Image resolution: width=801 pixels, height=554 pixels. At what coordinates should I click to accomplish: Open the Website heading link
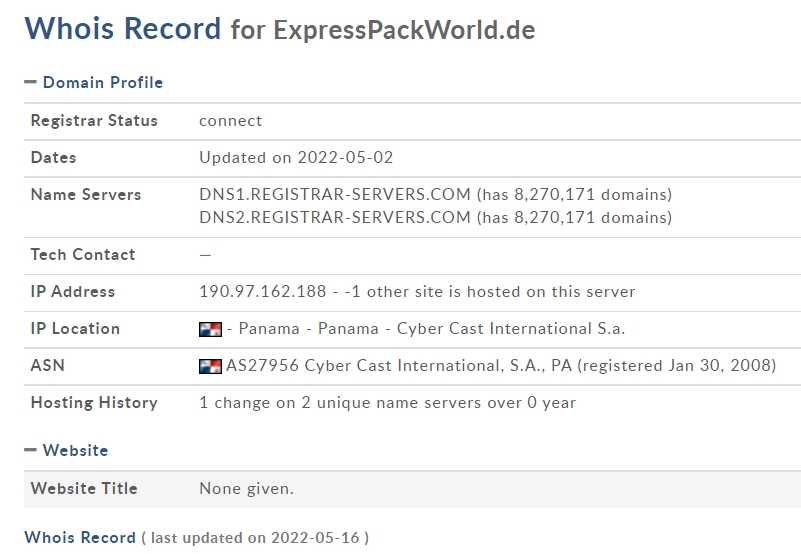click(x=76, y=450)
